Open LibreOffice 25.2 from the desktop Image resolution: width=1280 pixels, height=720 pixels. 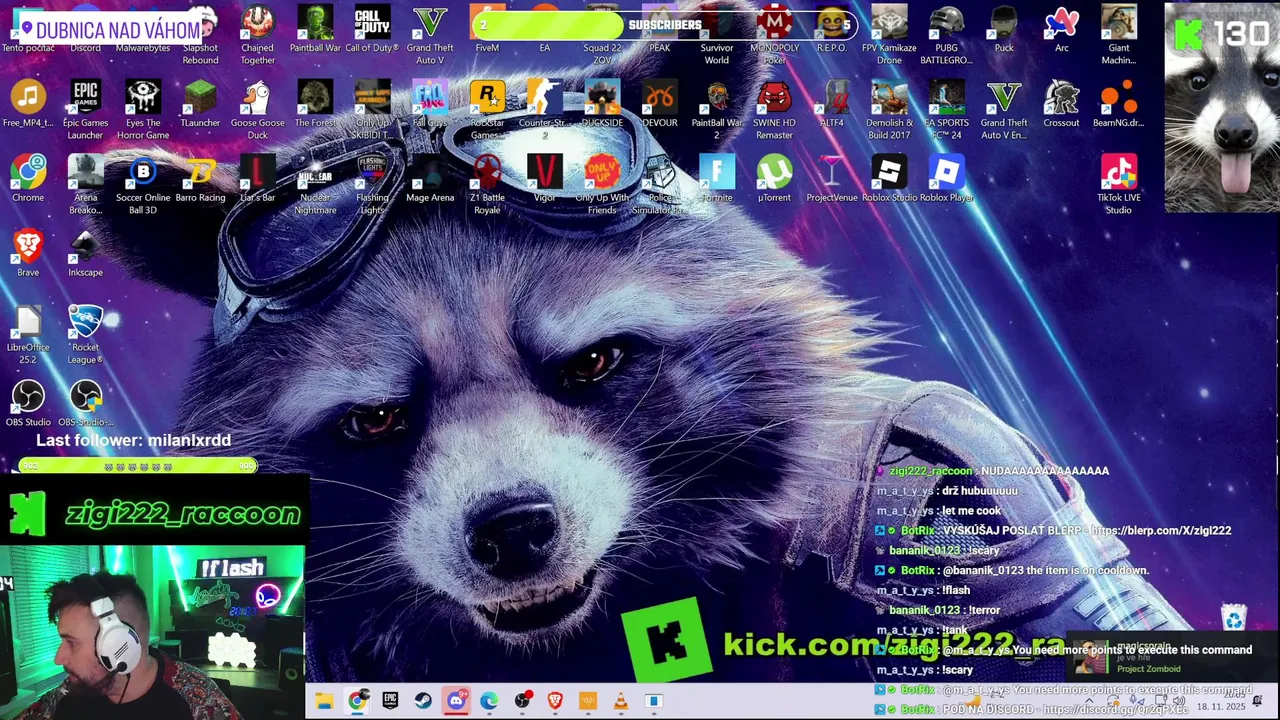click(28, 335)
